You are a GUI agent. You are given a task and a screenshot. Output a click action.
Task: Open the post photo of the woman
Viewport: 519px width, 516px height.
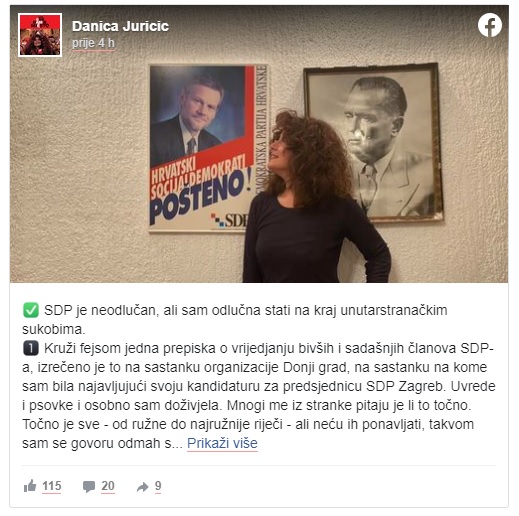tap(259, 144)
